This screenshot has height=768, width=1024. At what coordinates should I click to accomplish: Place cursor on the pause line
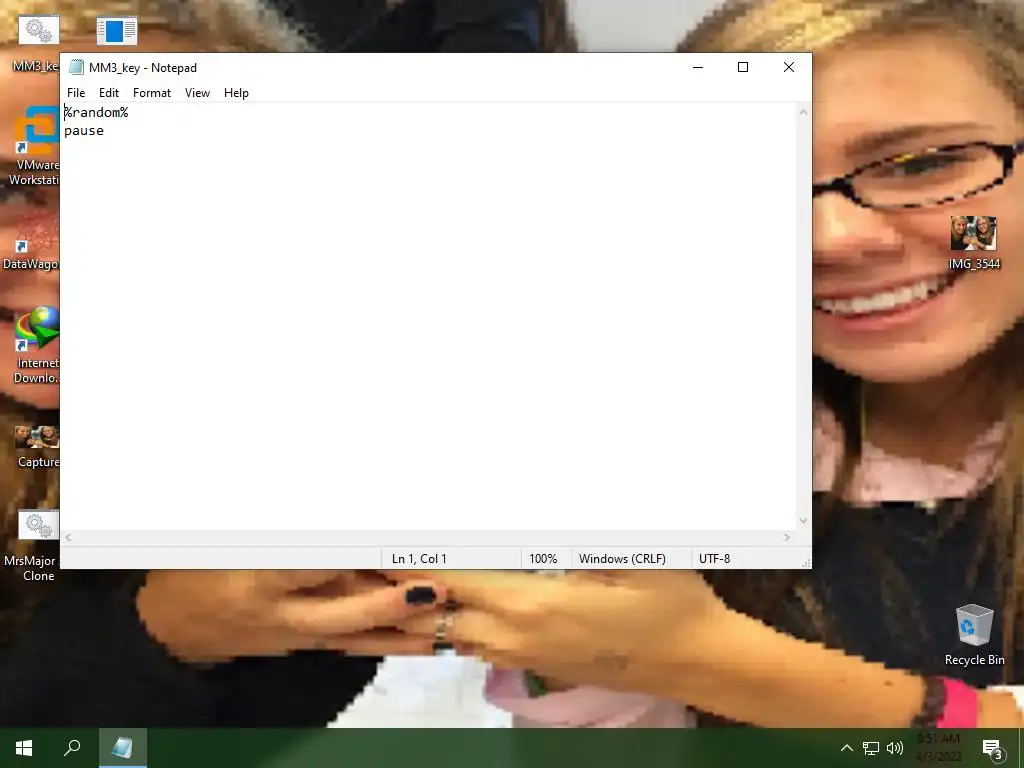pyautogui.click(x=84, y=131)
